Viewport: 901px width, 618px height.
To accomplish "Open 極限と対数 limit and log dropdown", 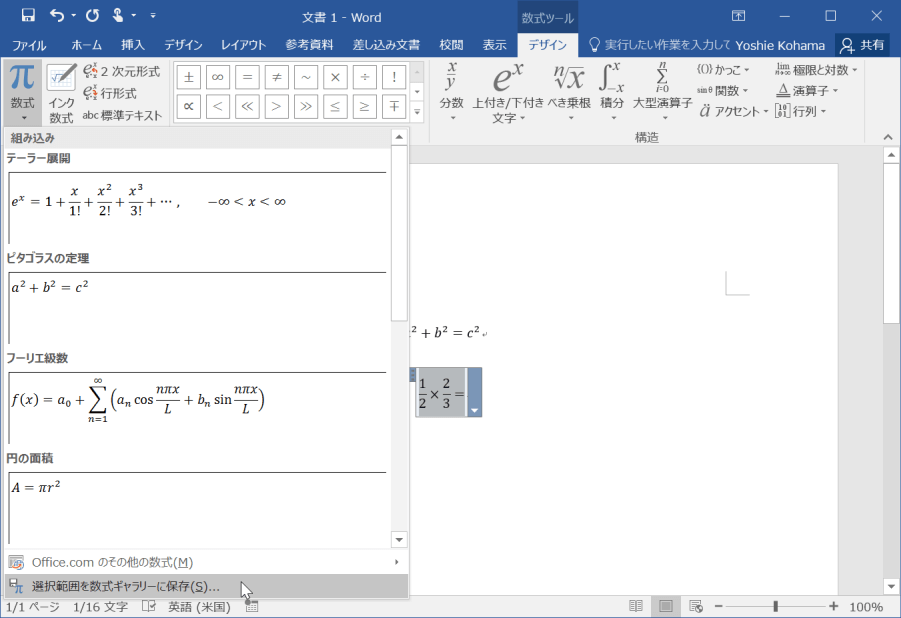I will pyautogui.click(x=815, y=70).
